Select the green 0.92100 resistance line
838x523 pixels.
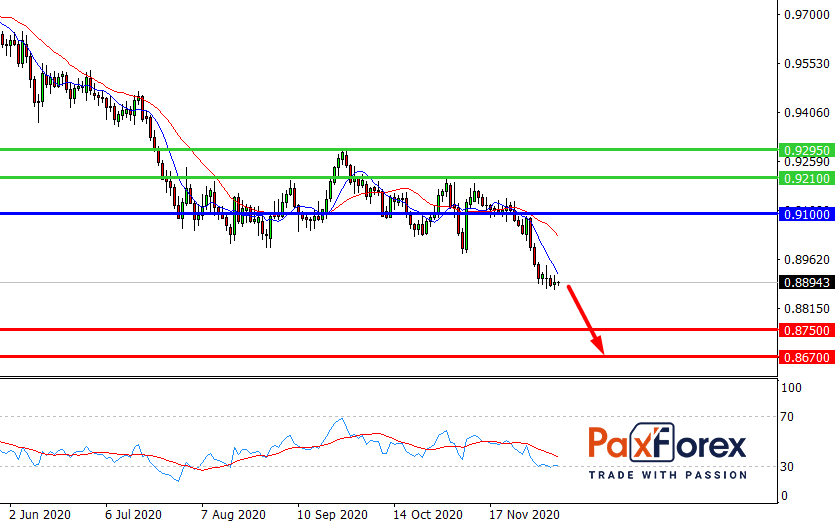389,178
